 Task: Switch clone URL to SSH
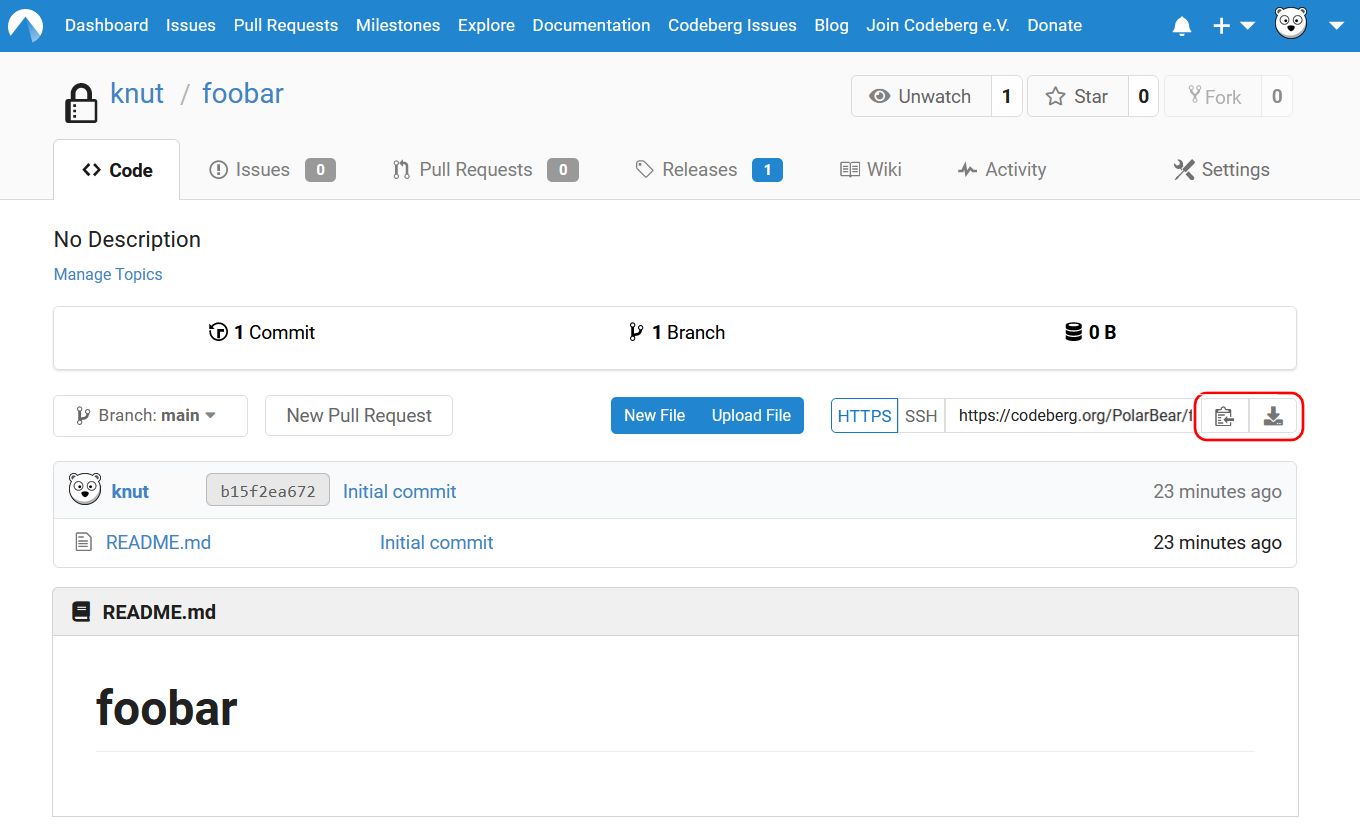(x=921, y=416)
